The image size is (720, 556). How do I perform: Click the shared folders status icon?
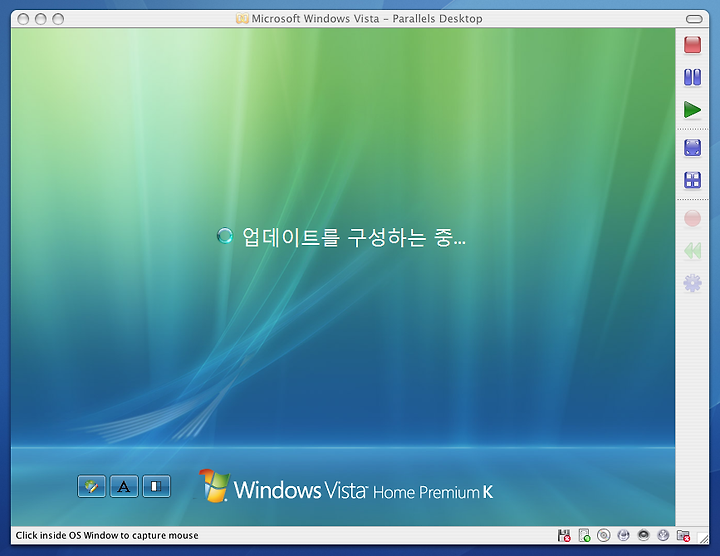click(683, 535)
